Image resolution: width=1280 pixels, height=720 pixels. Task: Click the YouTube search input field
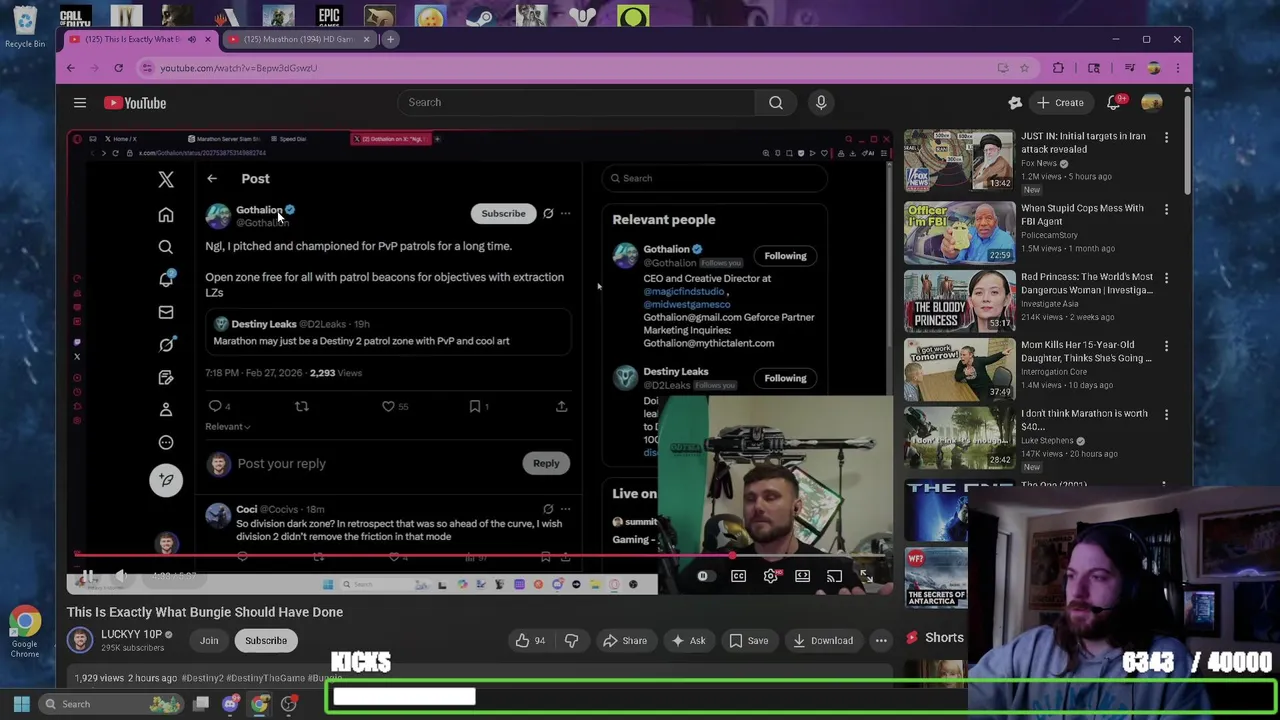click(x=577, y=102)
